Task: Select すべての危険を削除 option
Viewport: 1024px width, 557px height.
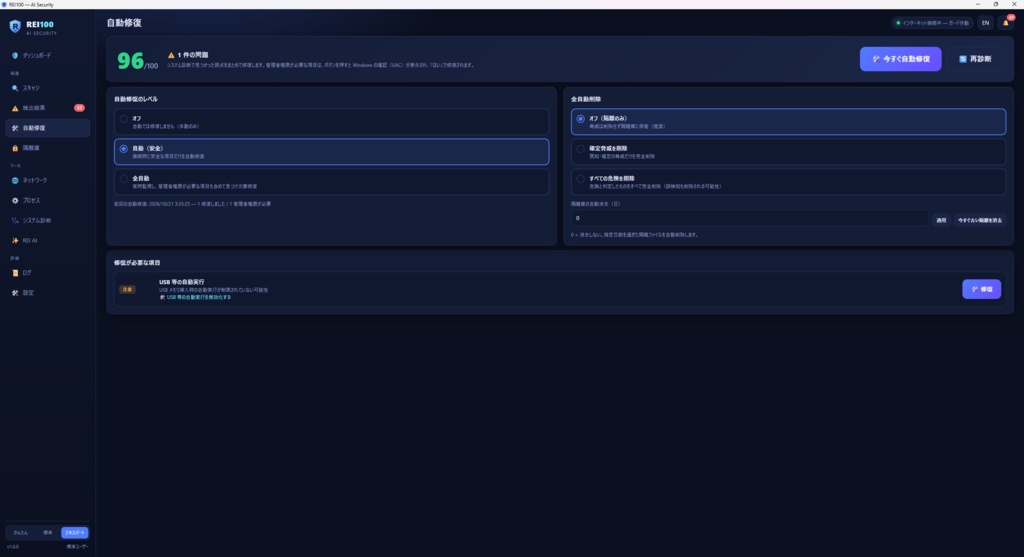Action: tap(788, 182)
